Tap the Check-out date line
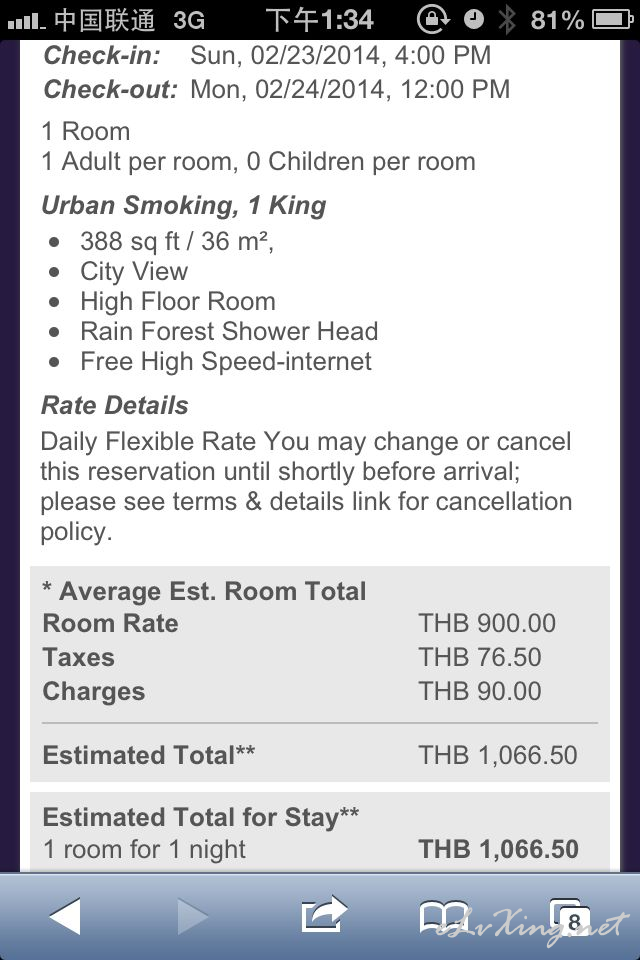This screenshot has width=640, height=960. pyautogui.click(x=277, y=89)
